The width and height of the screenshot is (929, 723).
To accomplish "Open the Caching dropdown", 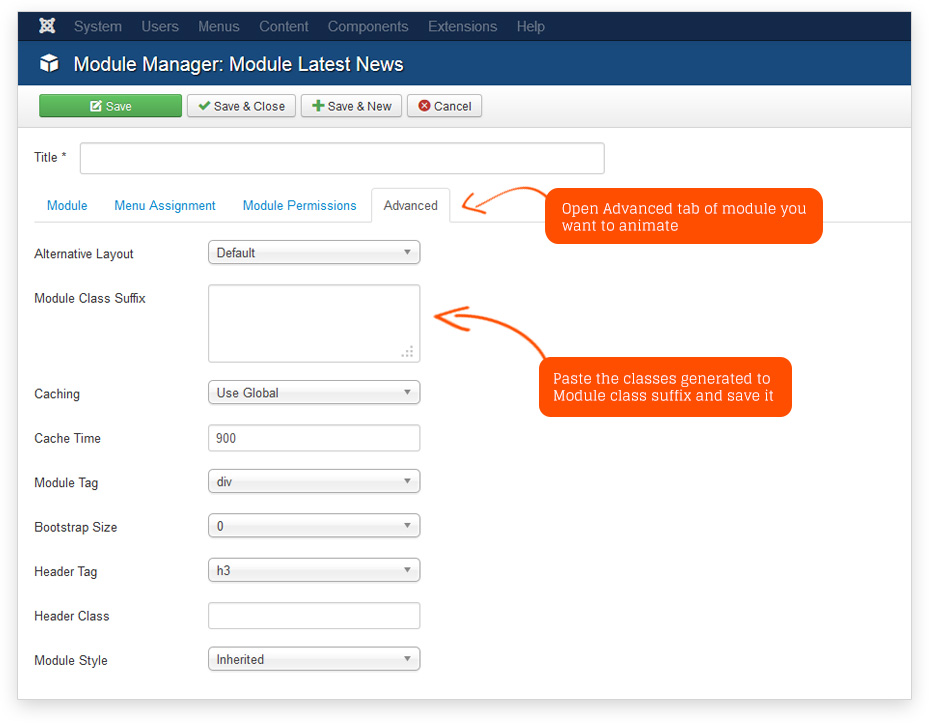I will pyautogui.click(x=314, y=393).
